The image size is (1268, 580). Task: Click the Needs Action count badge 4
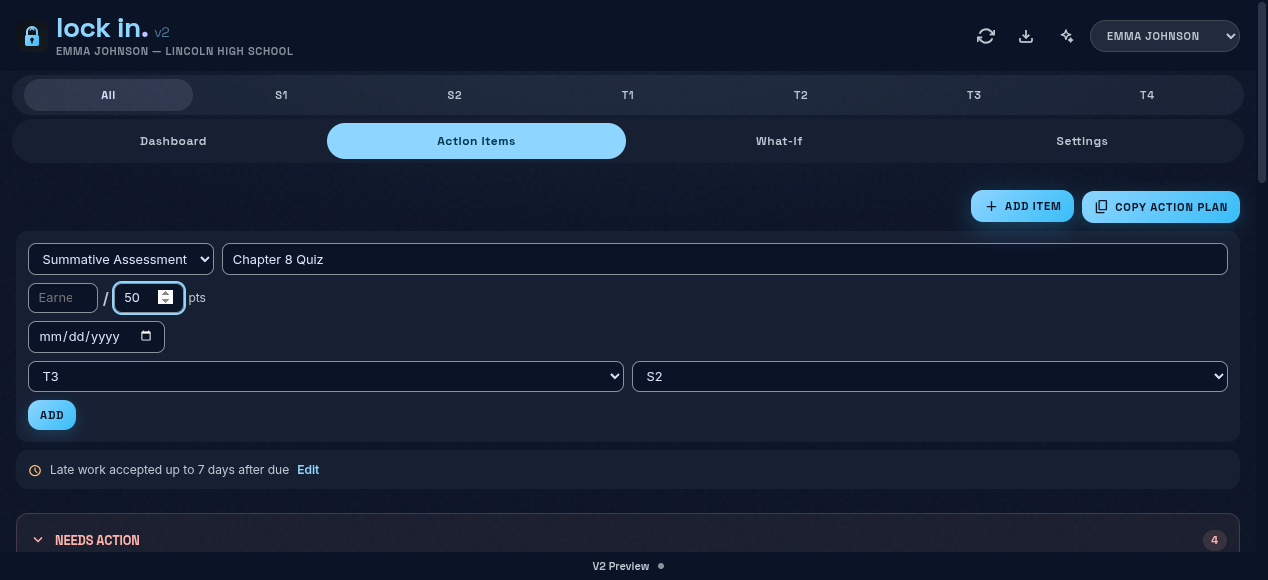pyautogui.click(x=1214, y=540)
